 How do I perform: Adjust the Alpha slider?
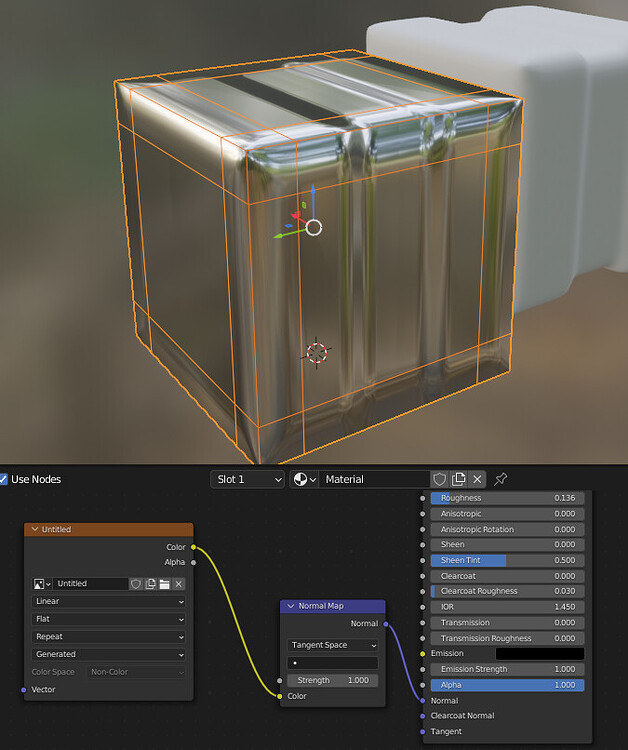click(x=507, y=685)
